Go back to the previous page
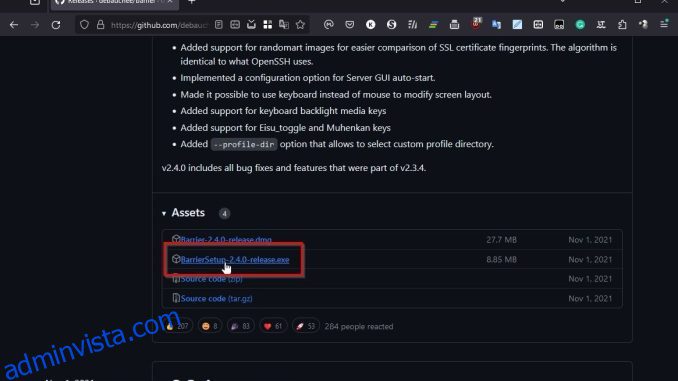 pos(14,25)
